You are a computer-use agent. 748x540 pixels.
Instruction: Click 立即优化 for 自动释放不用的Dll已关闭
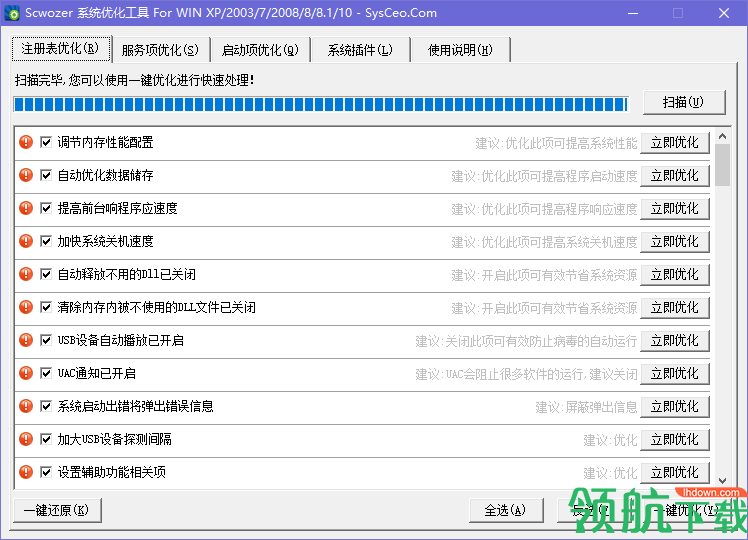click(x=675, y=274)
